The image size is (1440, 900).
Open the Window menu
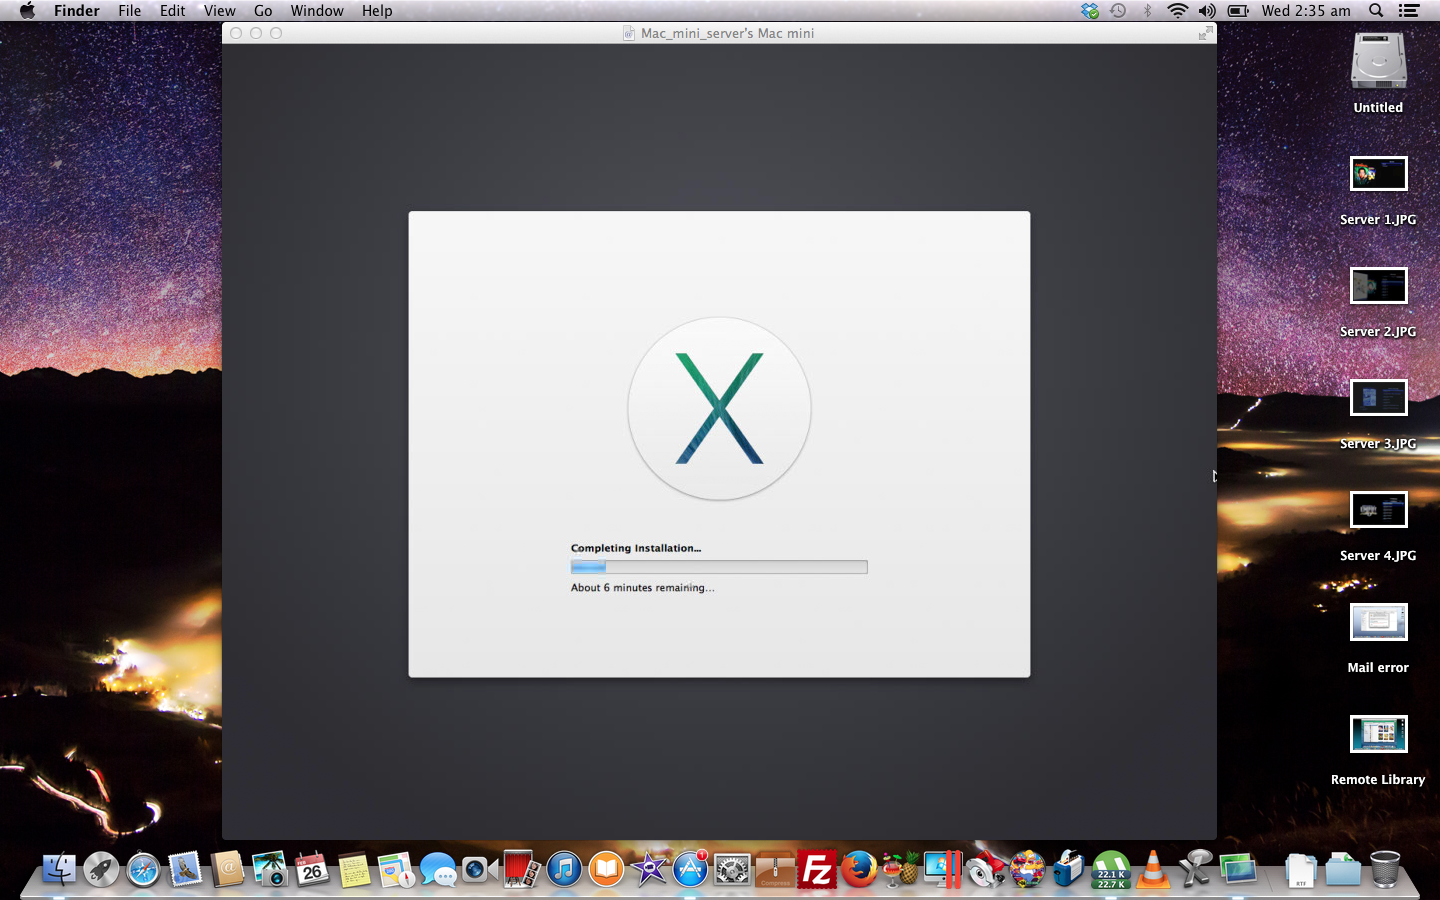pos(317,11)
